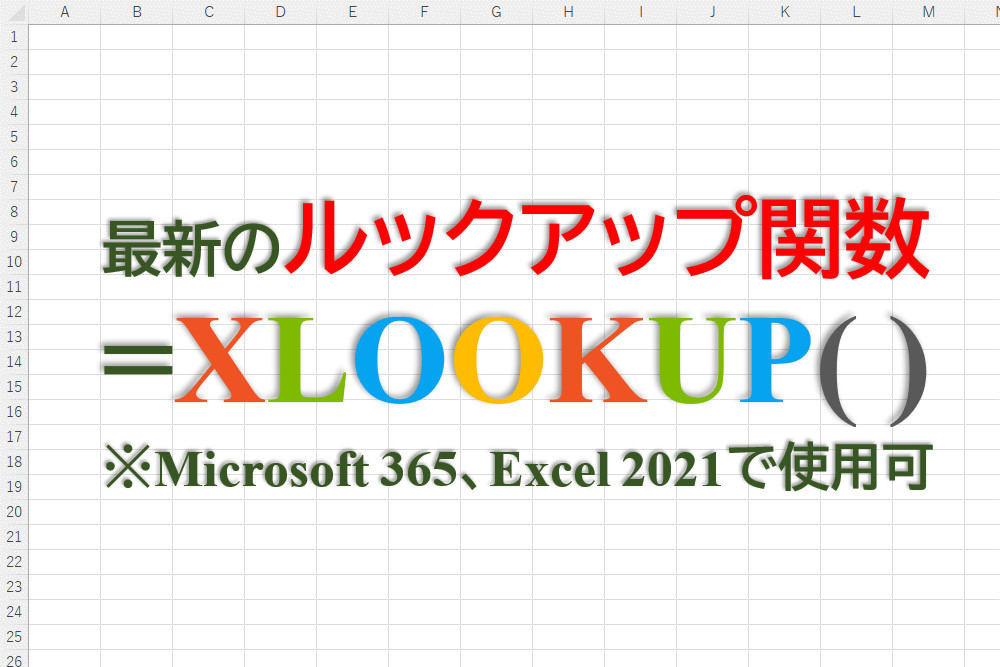The height and width of the screenshot is (667, 1000).
Task: Select cell F4 in the worksheet
Action: (424, 112)
